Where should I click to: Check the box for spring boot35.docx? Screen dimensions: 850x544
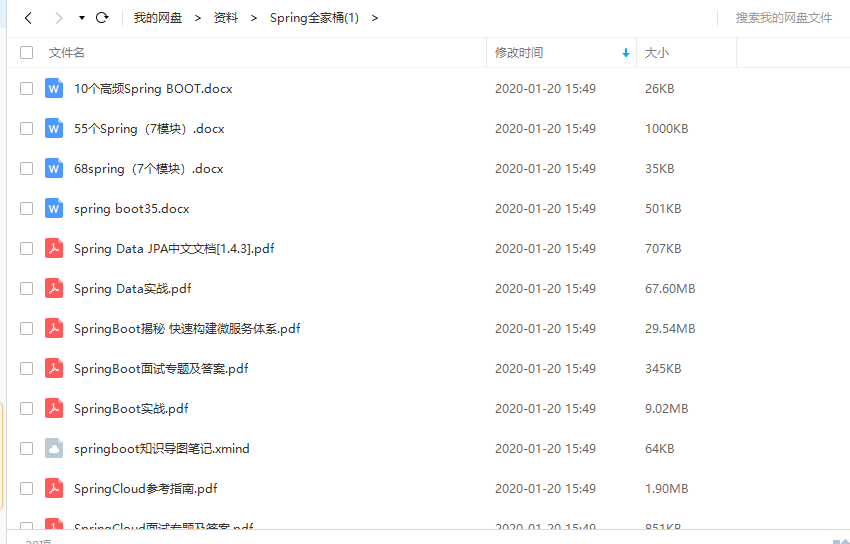[26, 209]
